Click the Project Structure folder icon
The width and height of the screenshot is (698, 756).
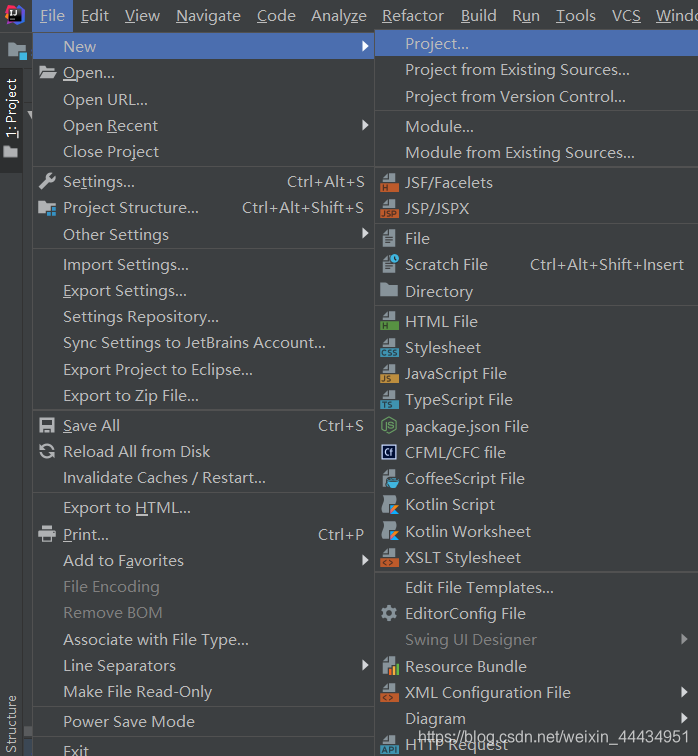pos(47,208)
